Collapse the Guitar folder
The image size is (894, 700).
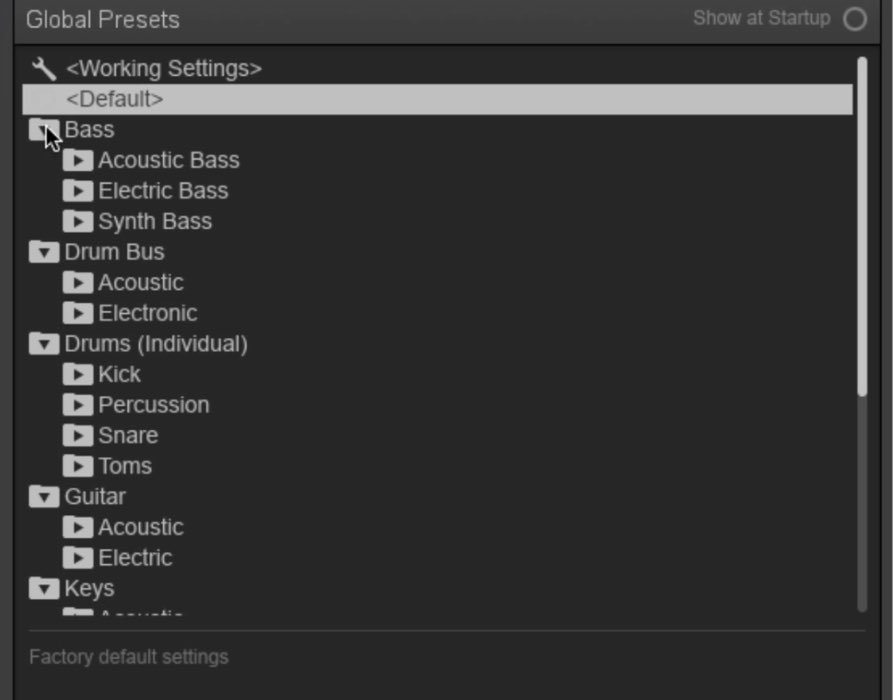coord(44,497)
